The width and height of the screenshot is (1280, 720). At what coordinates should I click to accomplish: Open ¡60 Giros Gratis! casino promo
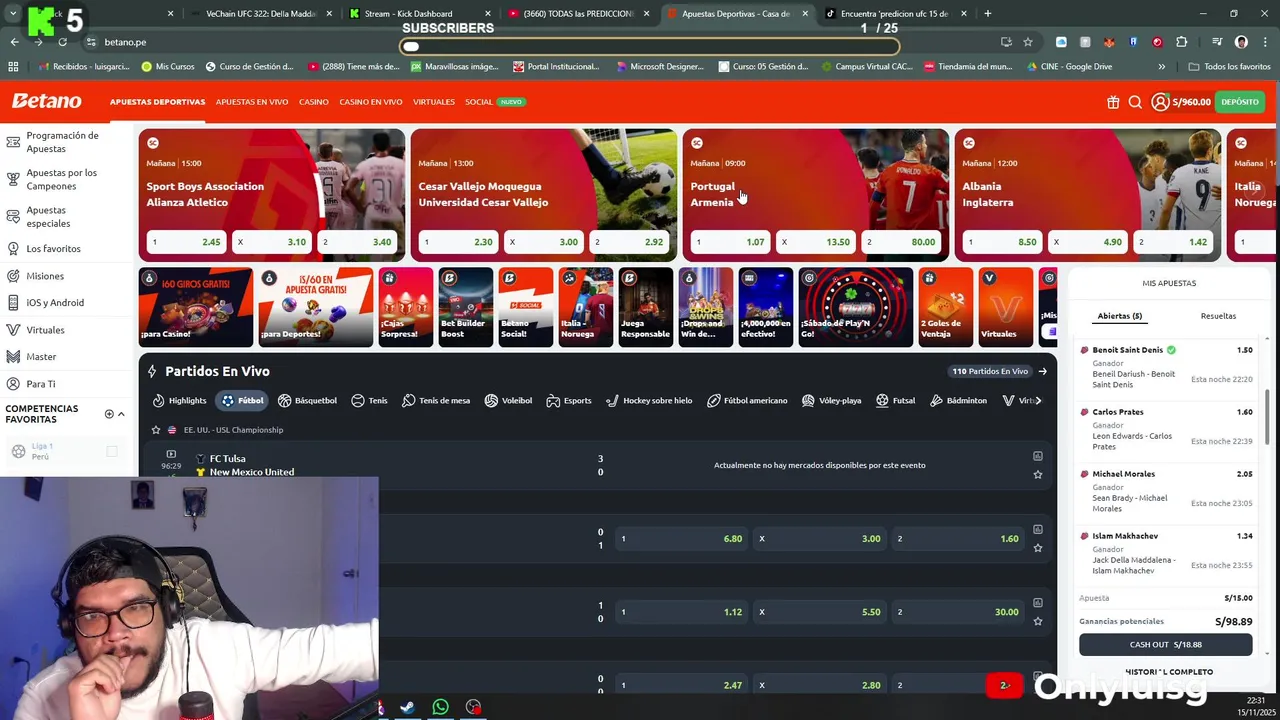[196, 307]
